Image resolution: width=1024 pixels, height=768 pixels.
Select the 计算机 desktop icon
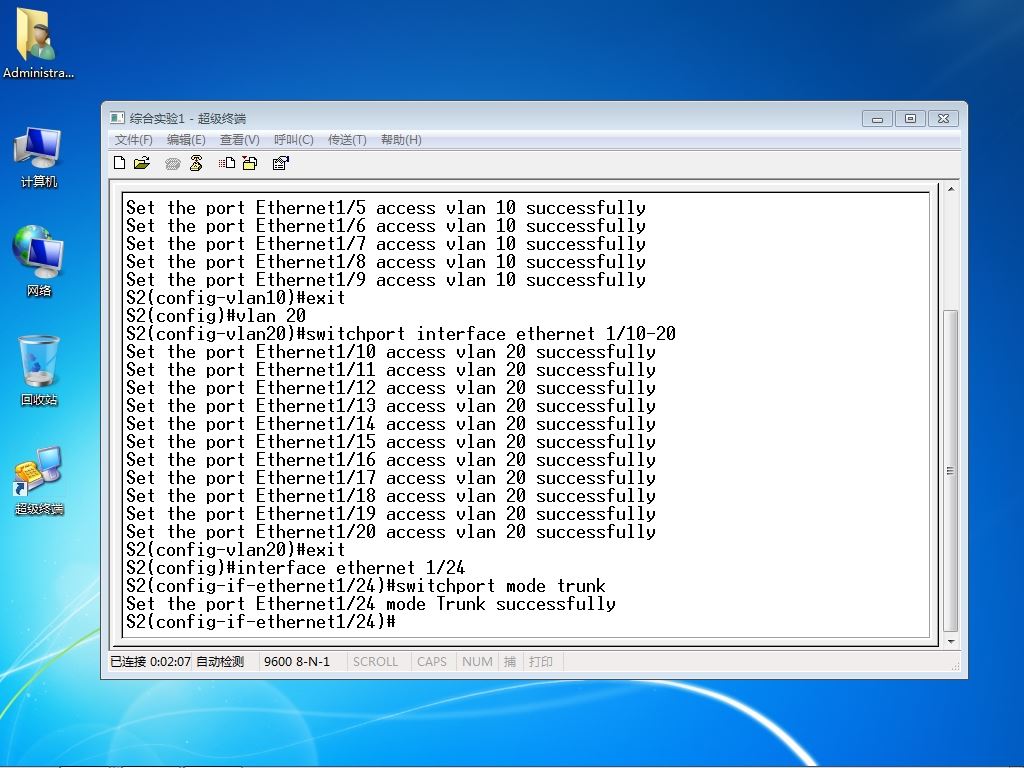tap(38, 157)
